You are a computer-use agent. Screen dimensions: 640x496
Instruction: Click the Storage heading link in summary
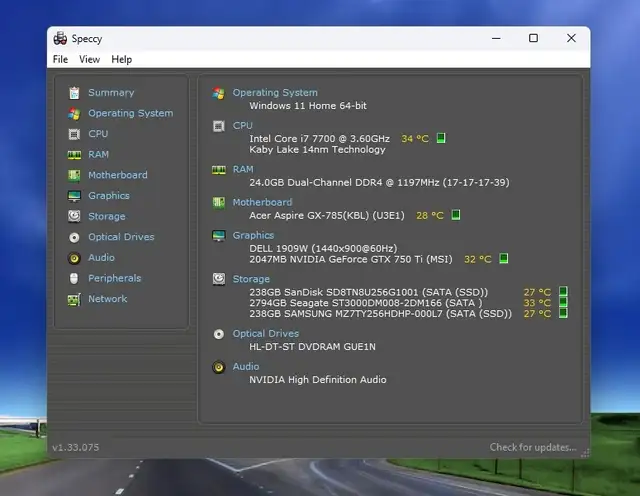(251, 279)
